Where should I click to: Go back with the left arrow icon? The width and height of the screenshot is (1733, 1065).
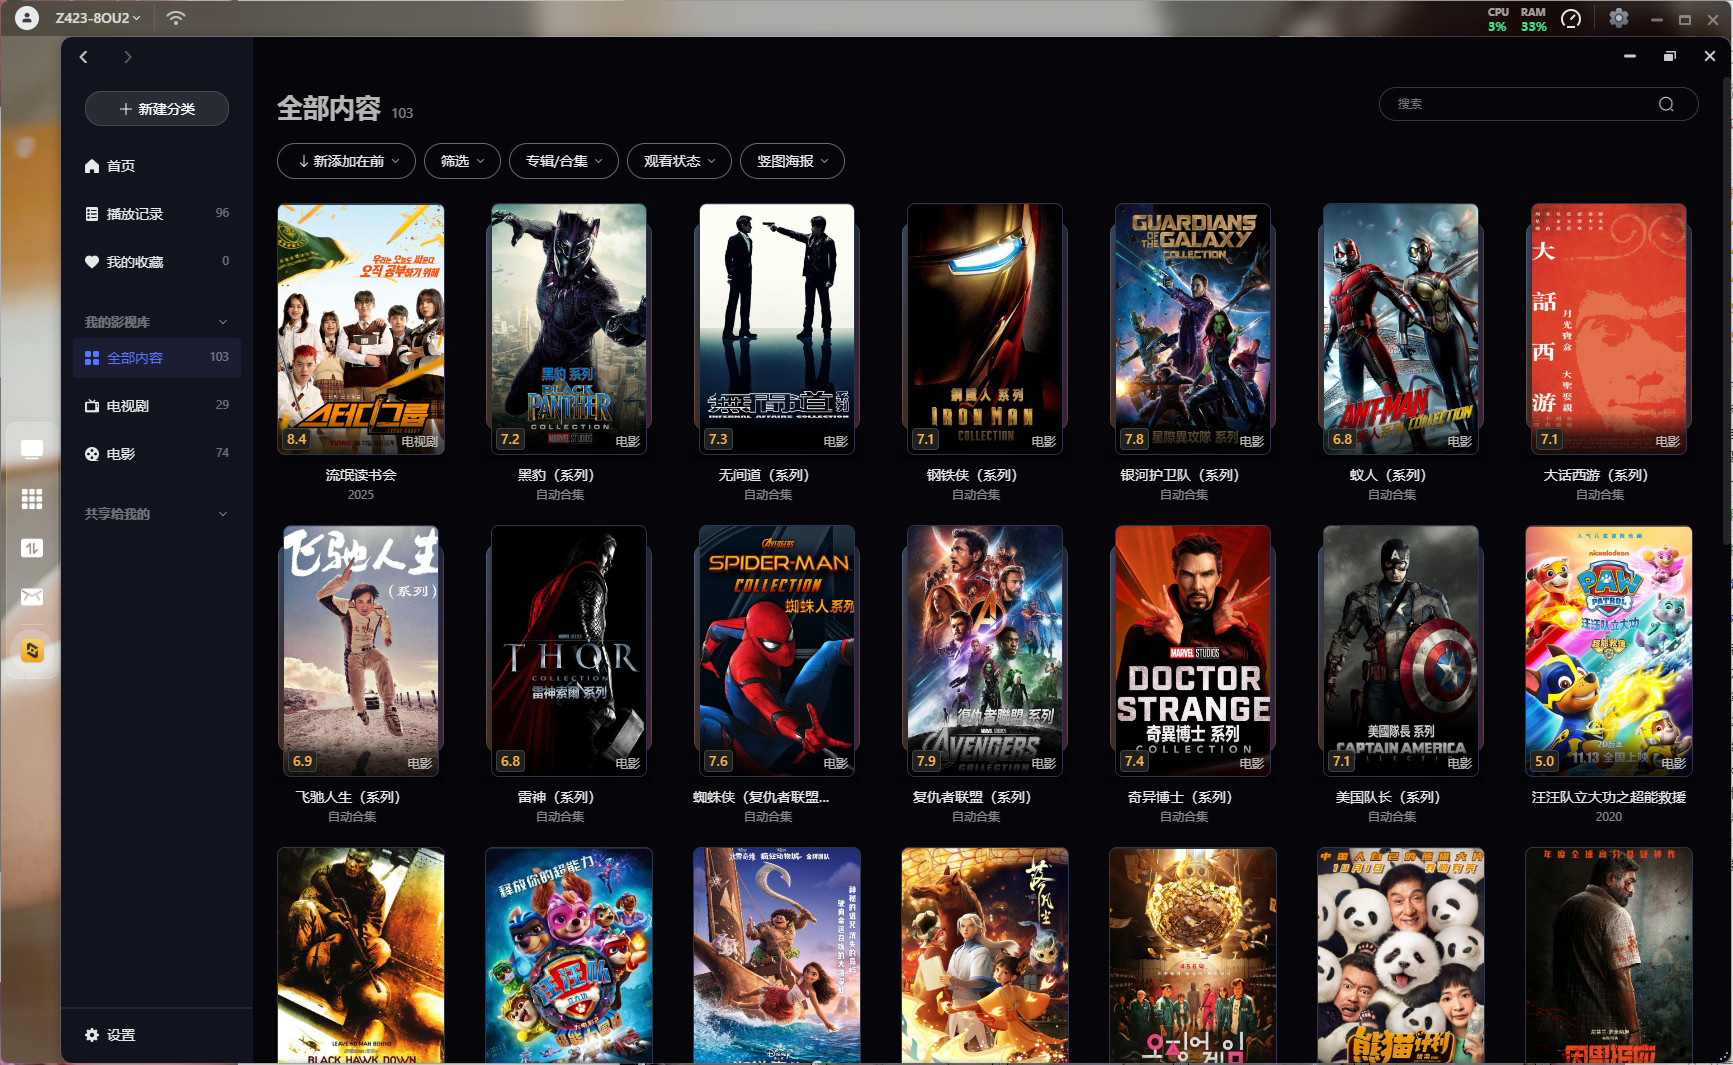[84, 57]
